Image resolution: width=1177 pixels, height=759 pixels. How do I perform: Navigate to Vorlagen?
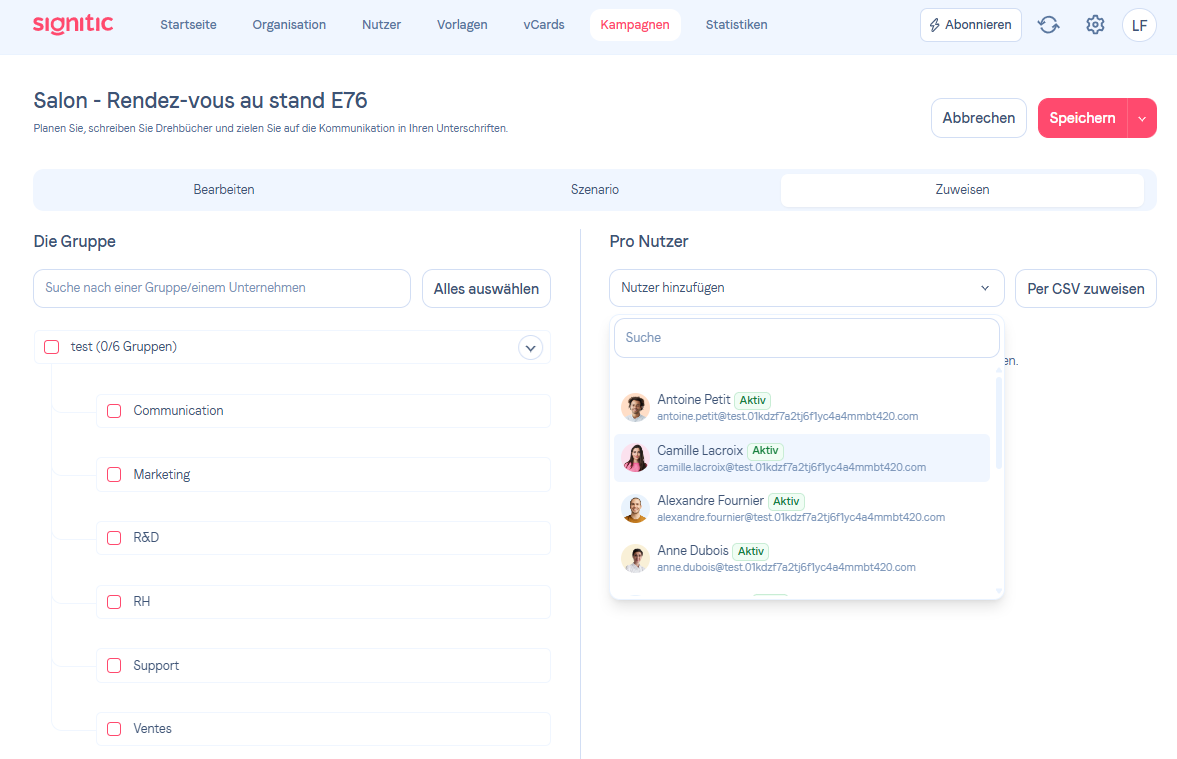[462, 25]
